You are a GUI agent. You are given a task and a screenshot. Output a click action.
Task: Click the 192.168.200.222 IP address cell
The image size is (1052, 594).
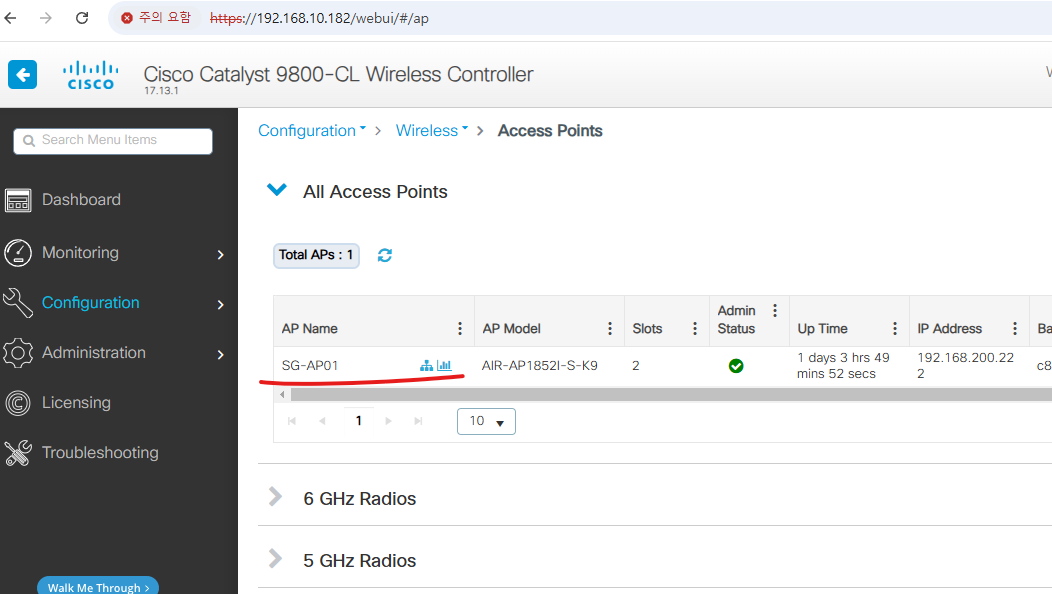(x=965, y=366)
